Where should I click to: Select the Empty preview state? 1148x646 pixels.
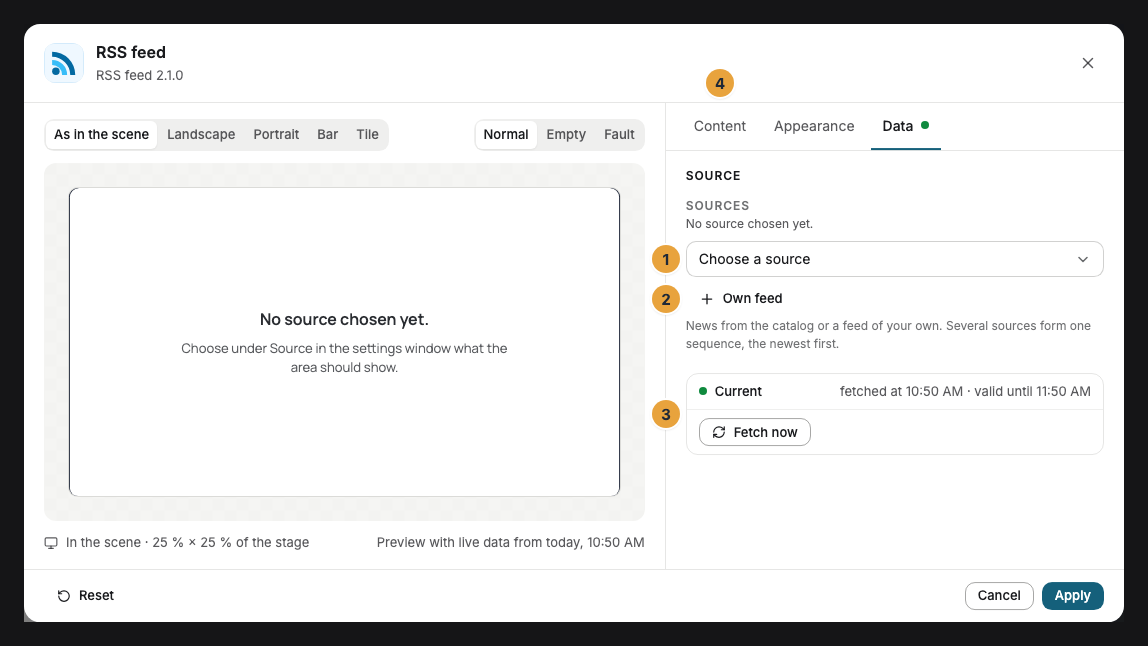[x=566, y=135]
